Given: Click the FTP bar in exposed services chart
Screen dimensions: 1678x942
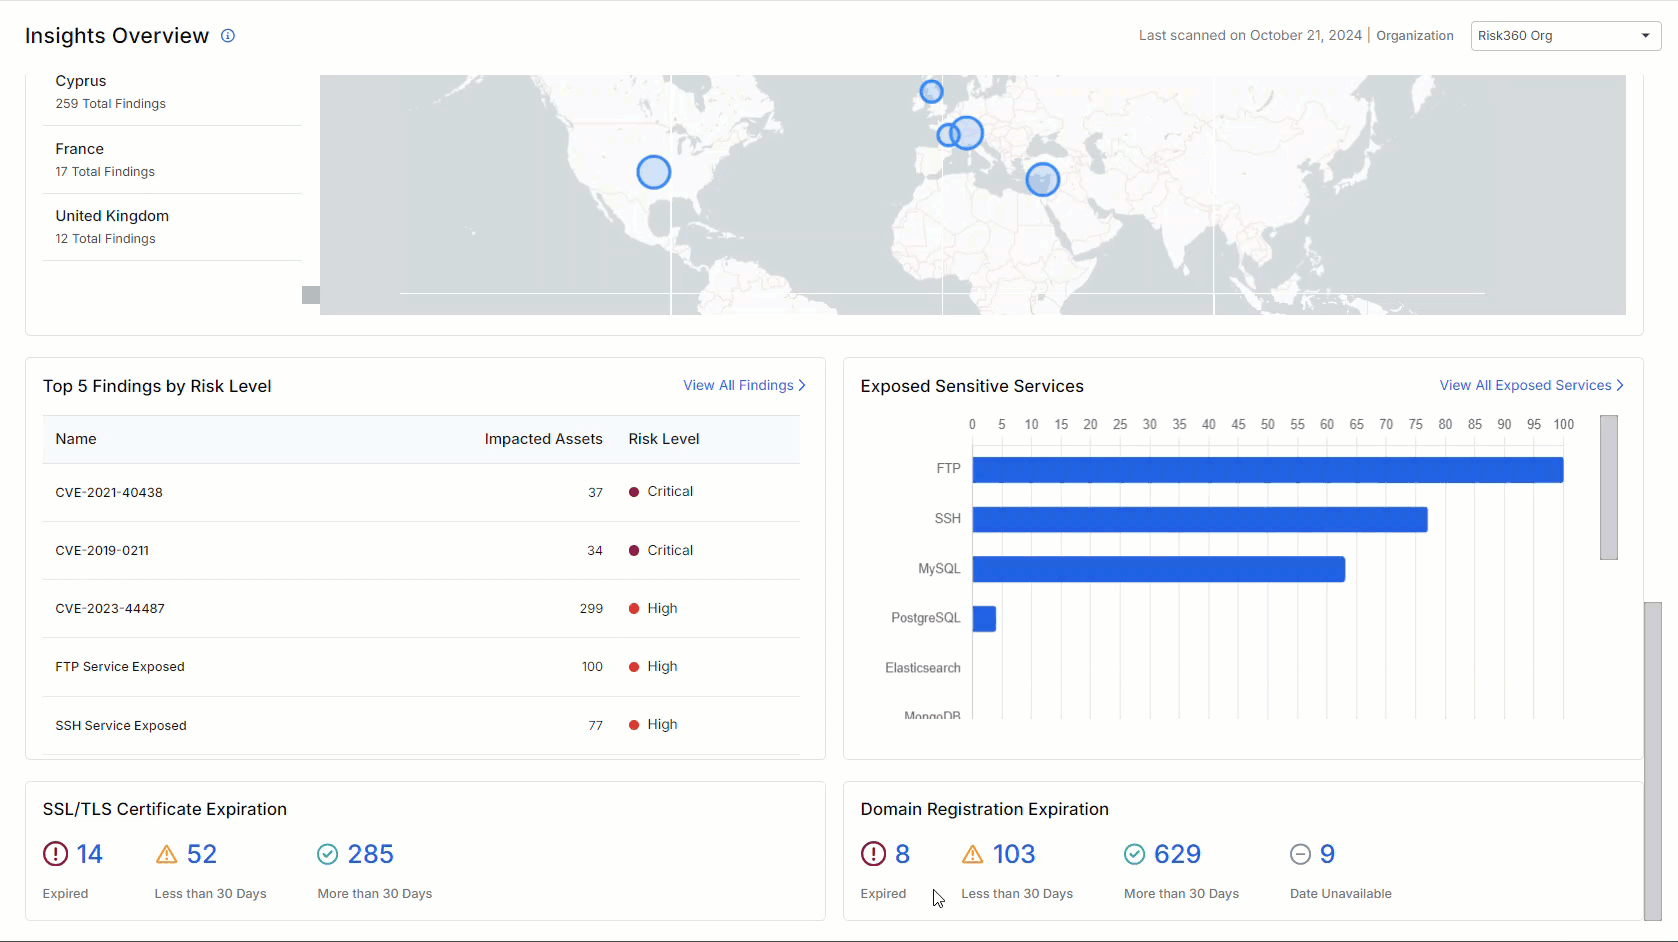Looking at the screenshot, I should coord(1267,470).
